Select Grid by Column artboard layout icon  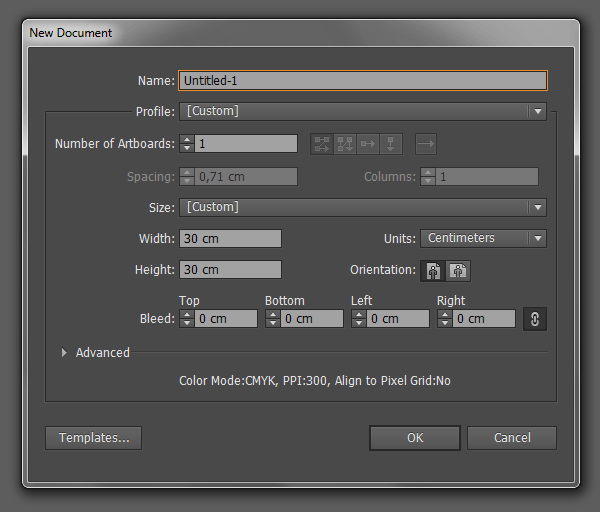[x=345, y=144]
